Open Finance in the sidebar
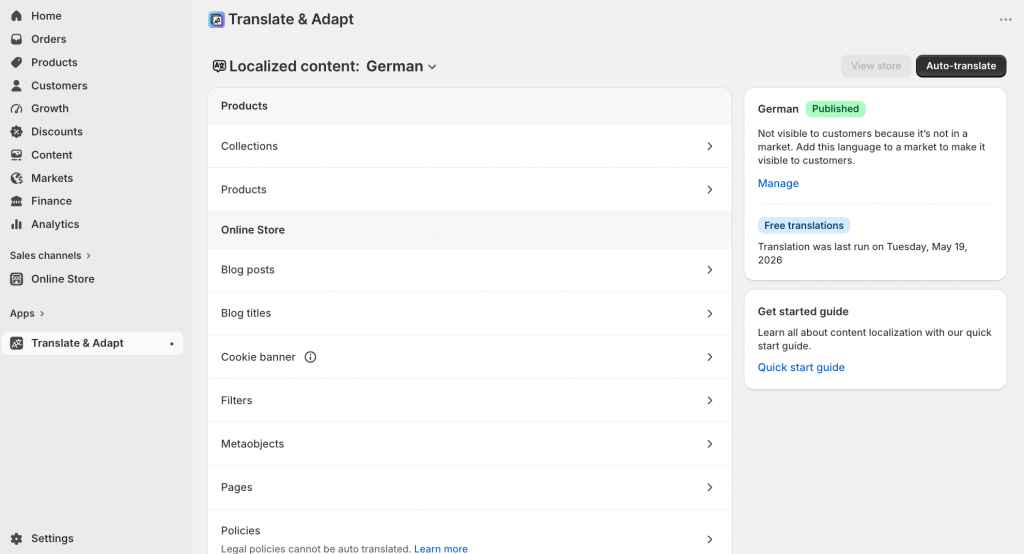1024x554 pixels. click(52, 201)
